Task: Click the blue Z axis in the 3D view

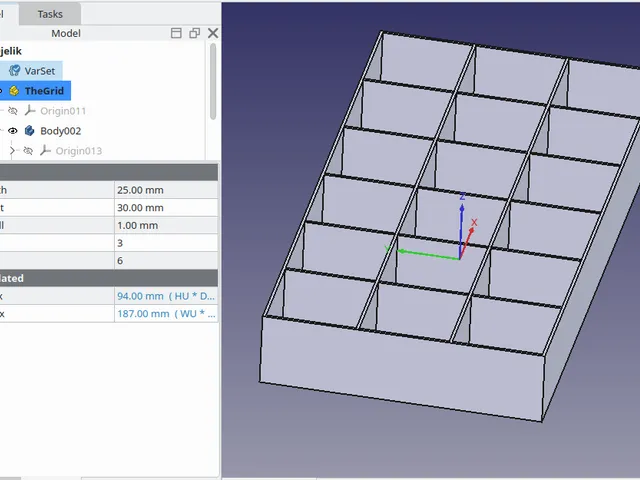Action: click(x=461, y=231)
